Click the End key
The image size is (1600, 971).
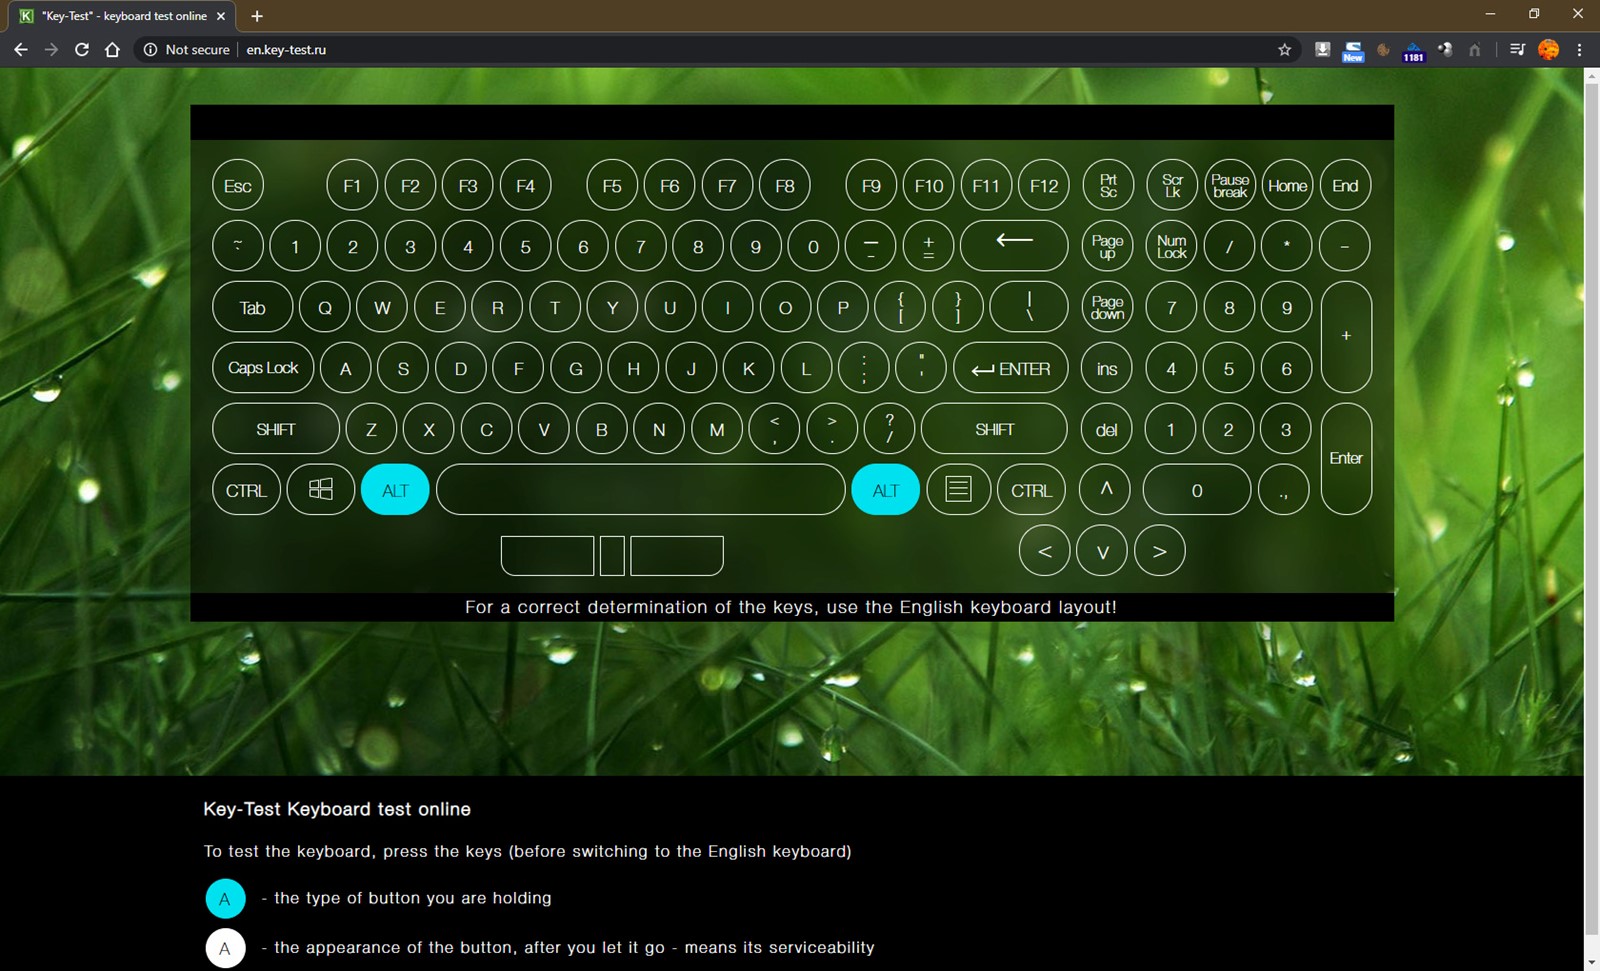[x=1345, y=186]
